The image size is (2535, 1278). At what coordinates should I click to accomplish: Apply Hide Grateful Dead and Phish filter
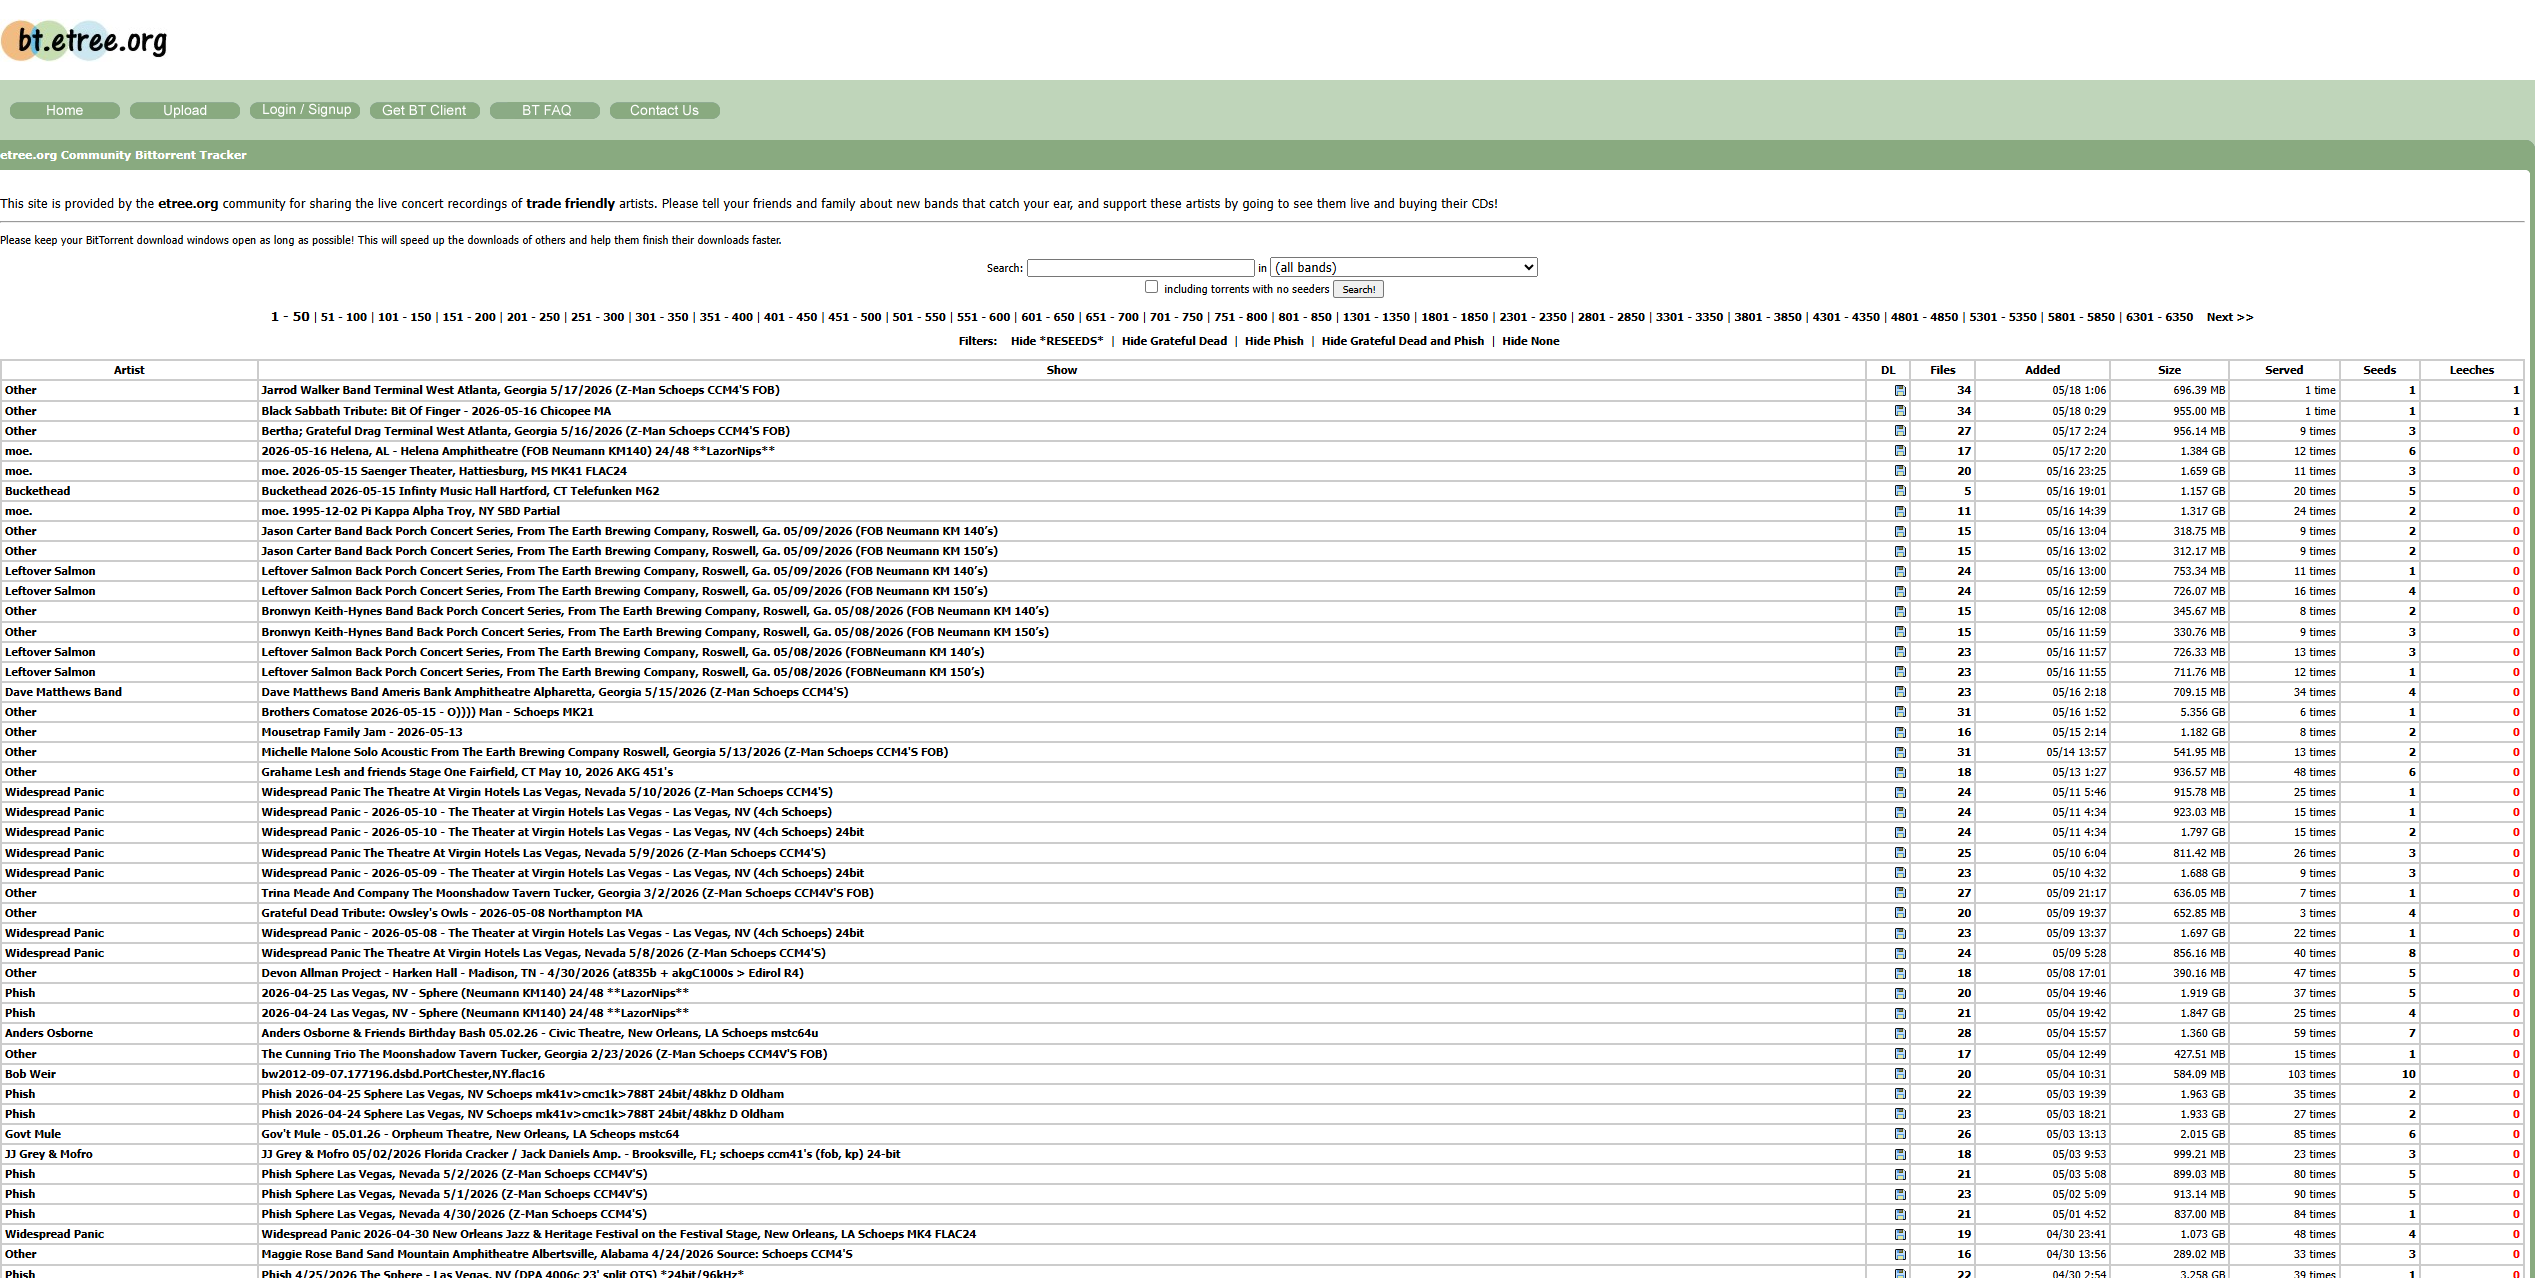[1402, 341]
